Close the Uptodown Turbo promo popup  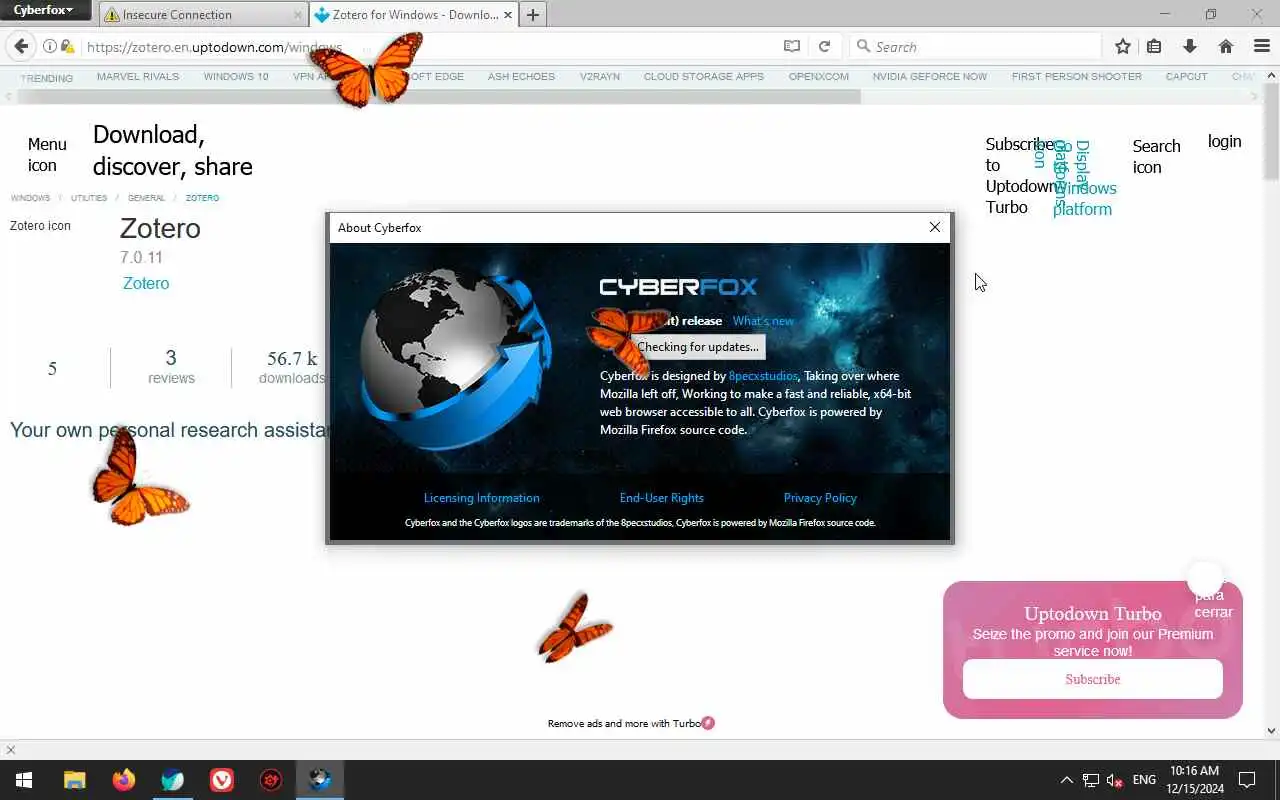[x=1205, y=578]
